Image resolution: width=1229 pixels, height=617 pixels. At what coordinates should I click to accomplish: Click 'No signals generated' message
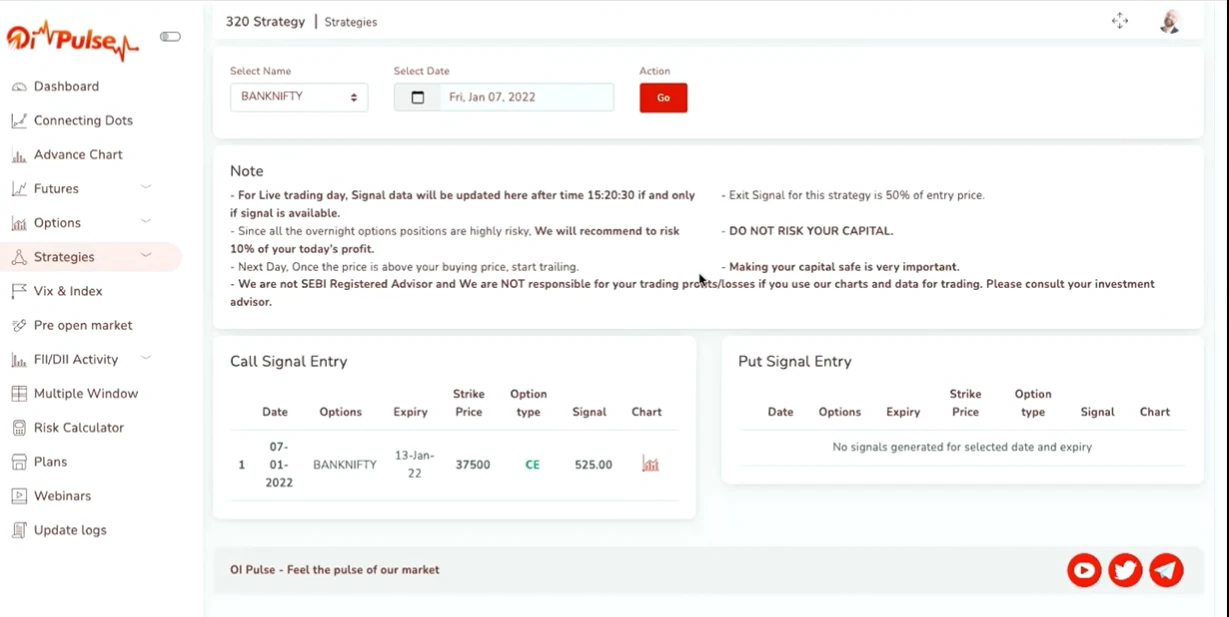click(x=962, y=447)
